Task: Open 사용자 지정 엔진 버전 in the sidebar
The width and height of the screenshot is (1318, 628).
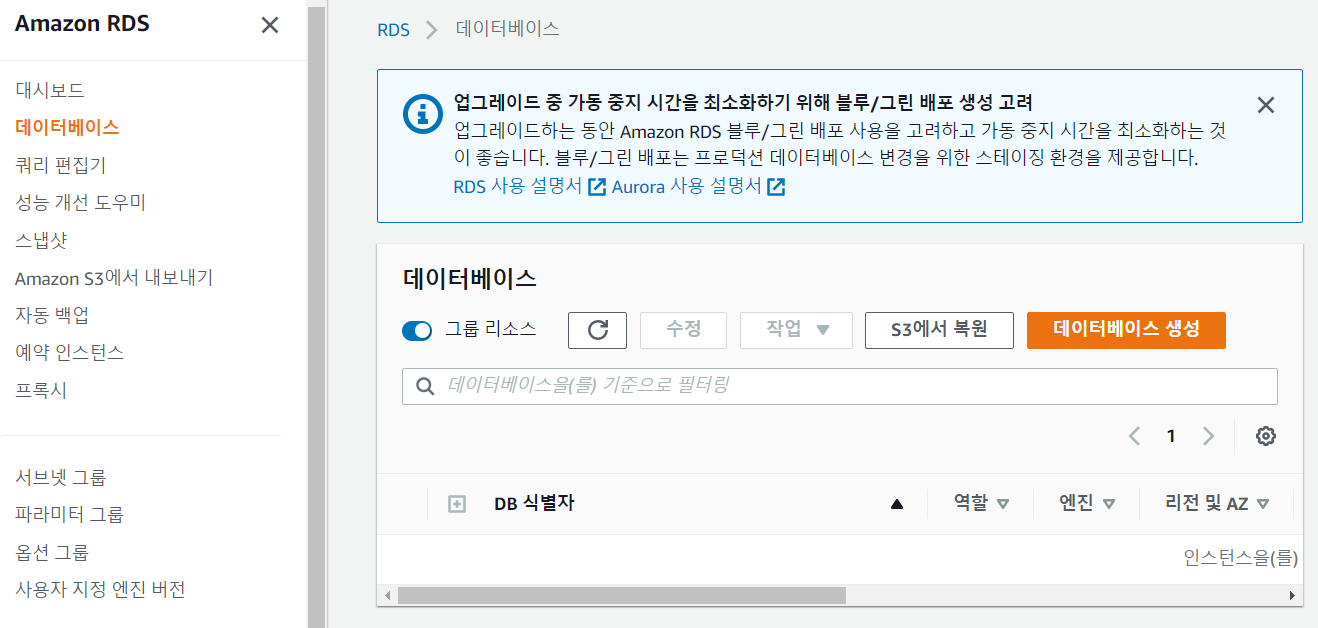Action: [x=100, y=590]
